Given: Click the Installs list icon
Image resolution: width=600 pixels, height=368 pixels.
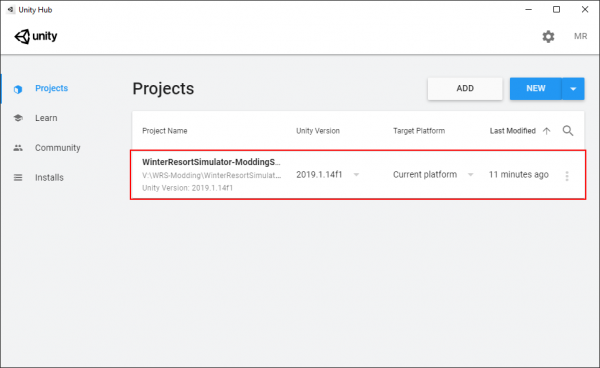Looking at the screenshot, I should pyautogui.click(x=18, y=177).
